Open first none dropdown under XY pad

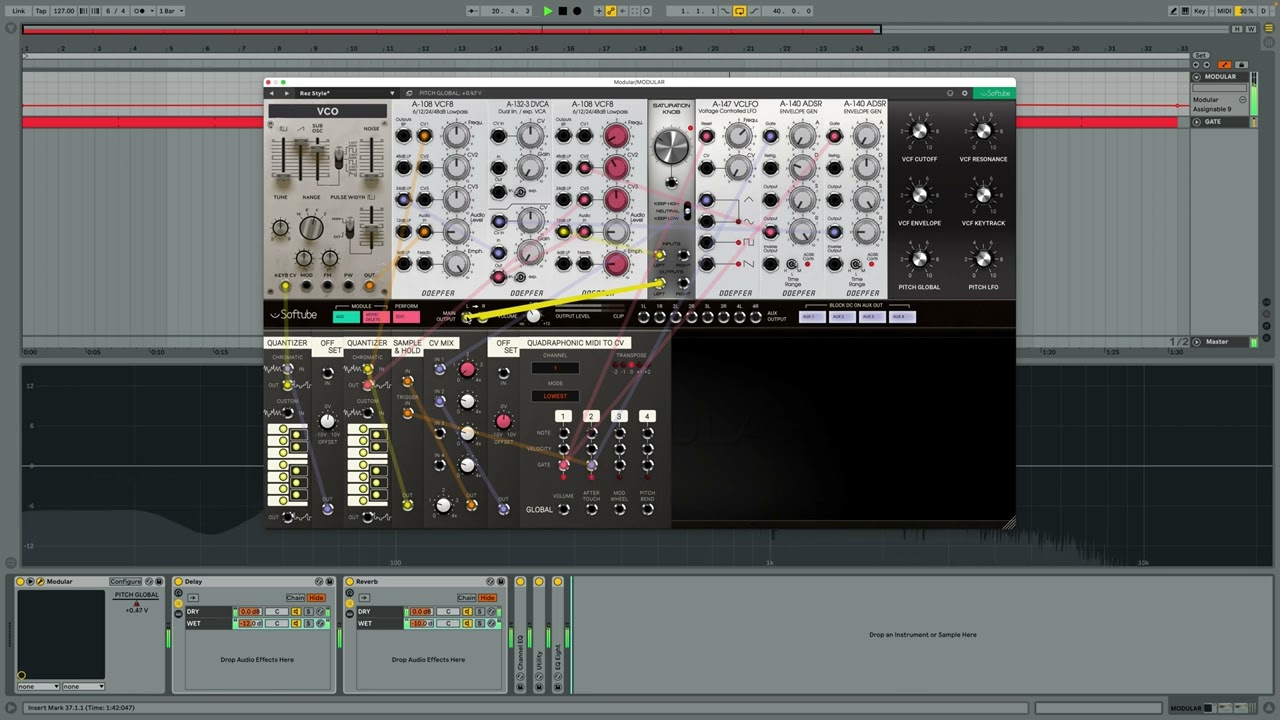tap(38, 686)
